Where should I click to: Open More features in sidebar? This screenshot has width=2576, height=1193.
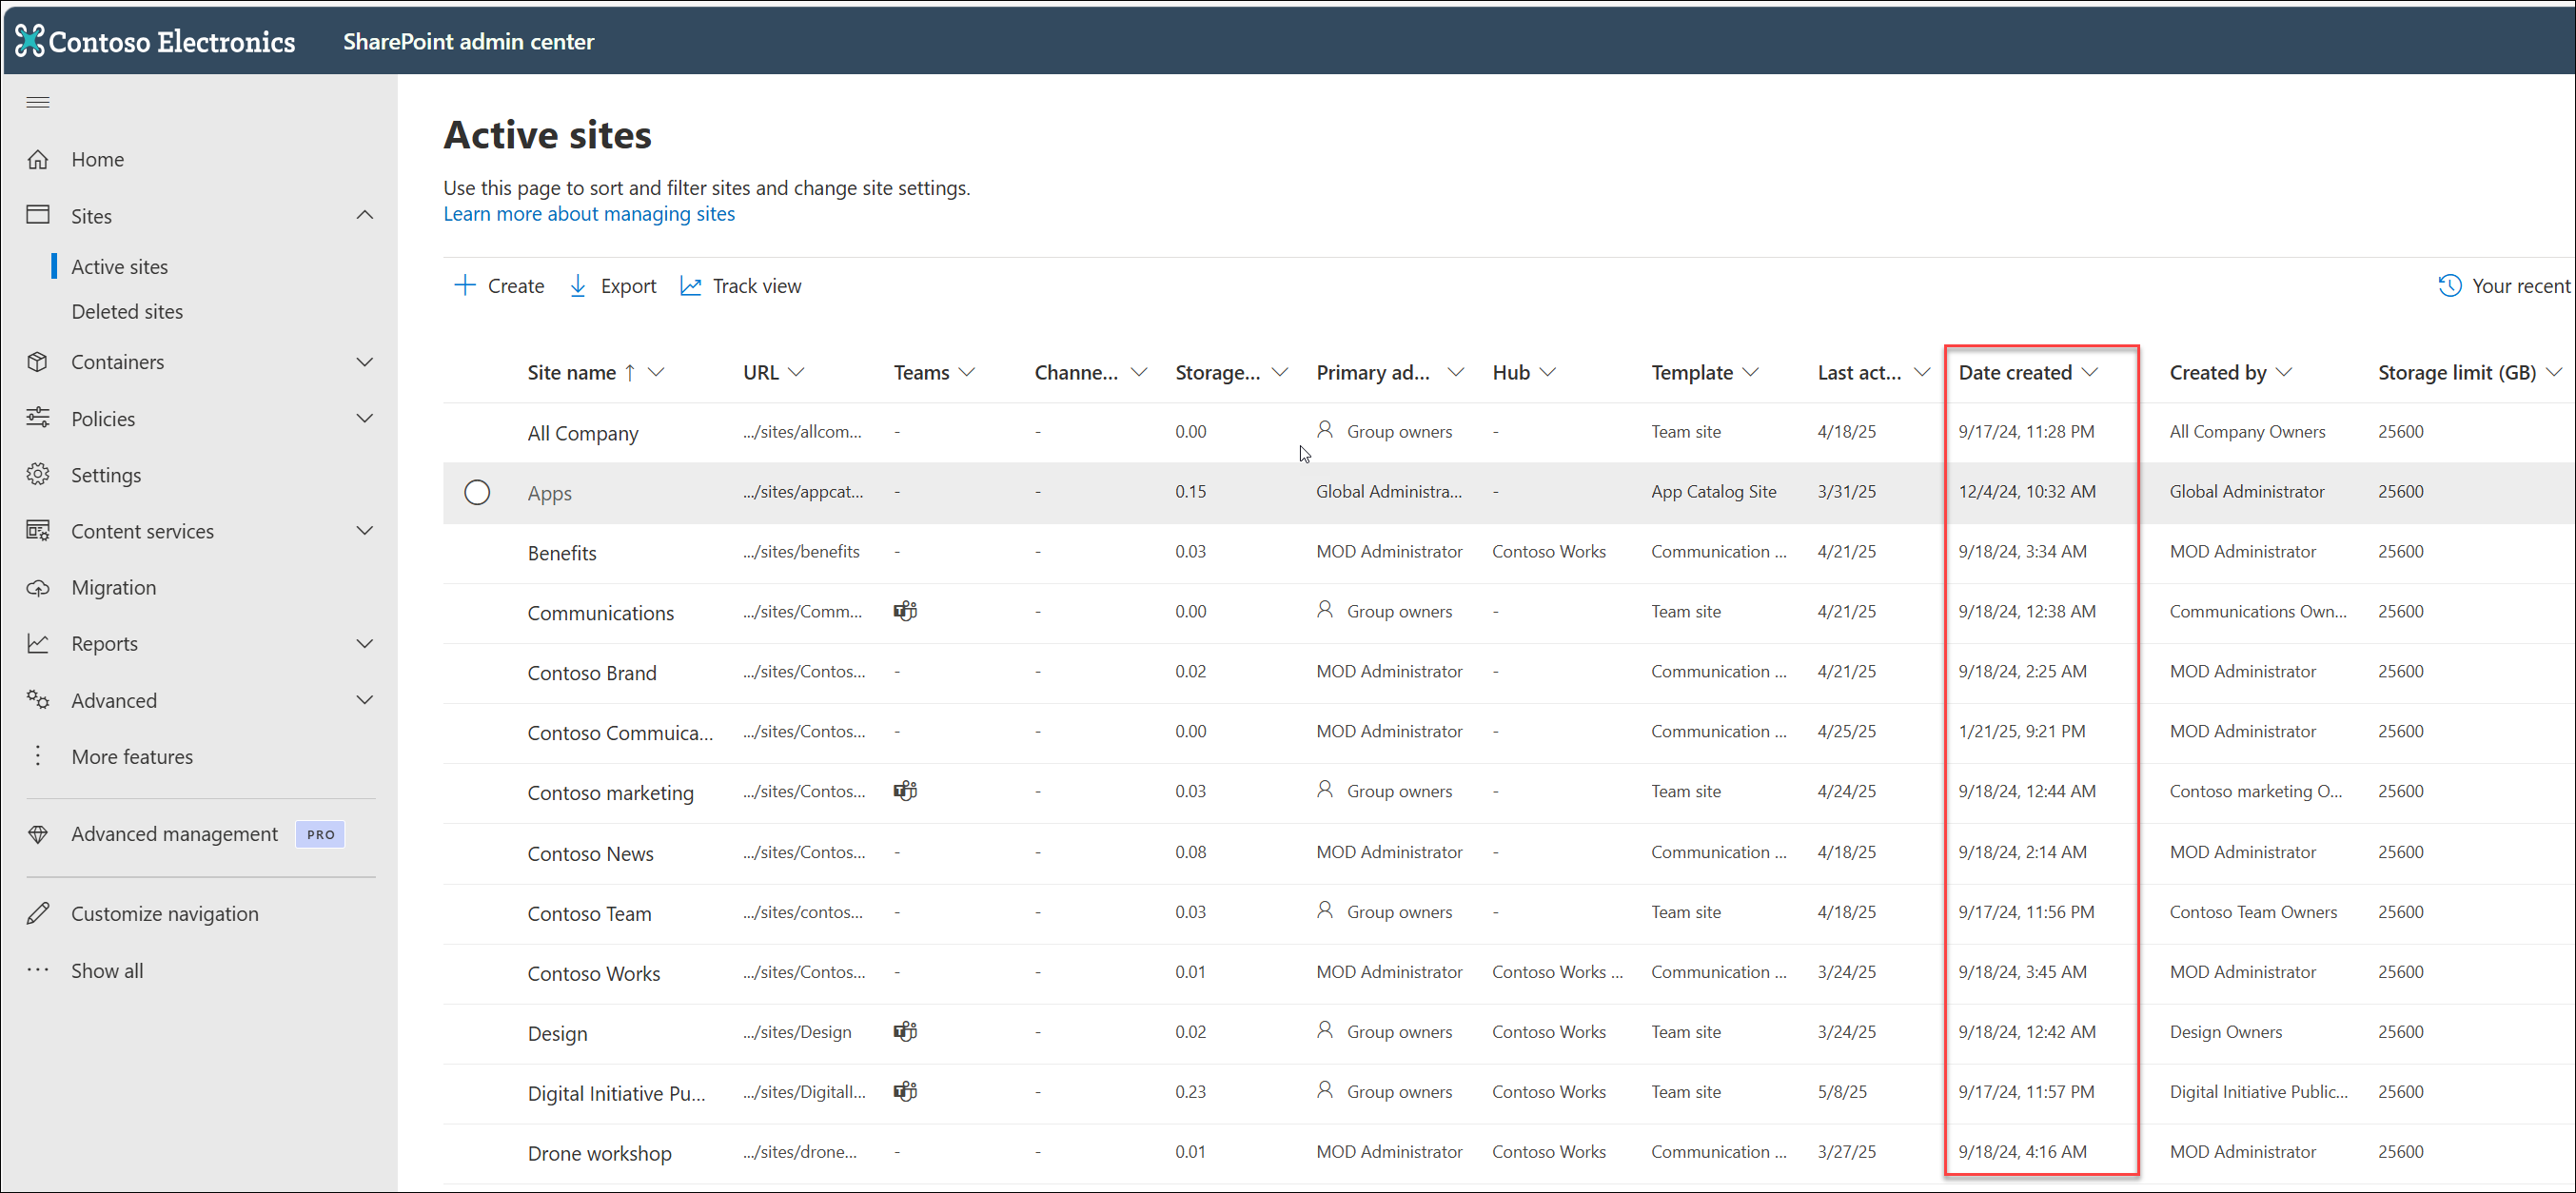(x=132, y=757)
